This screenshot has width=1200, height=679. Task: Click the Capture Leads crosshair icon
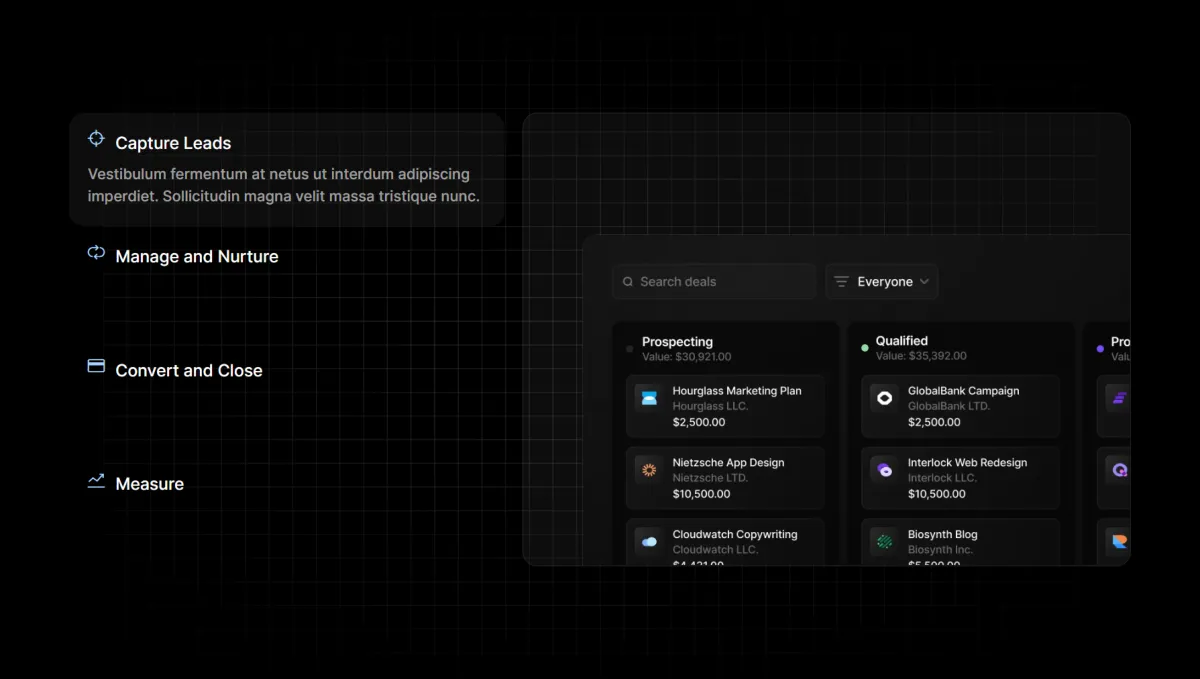[x=96, y=139]
